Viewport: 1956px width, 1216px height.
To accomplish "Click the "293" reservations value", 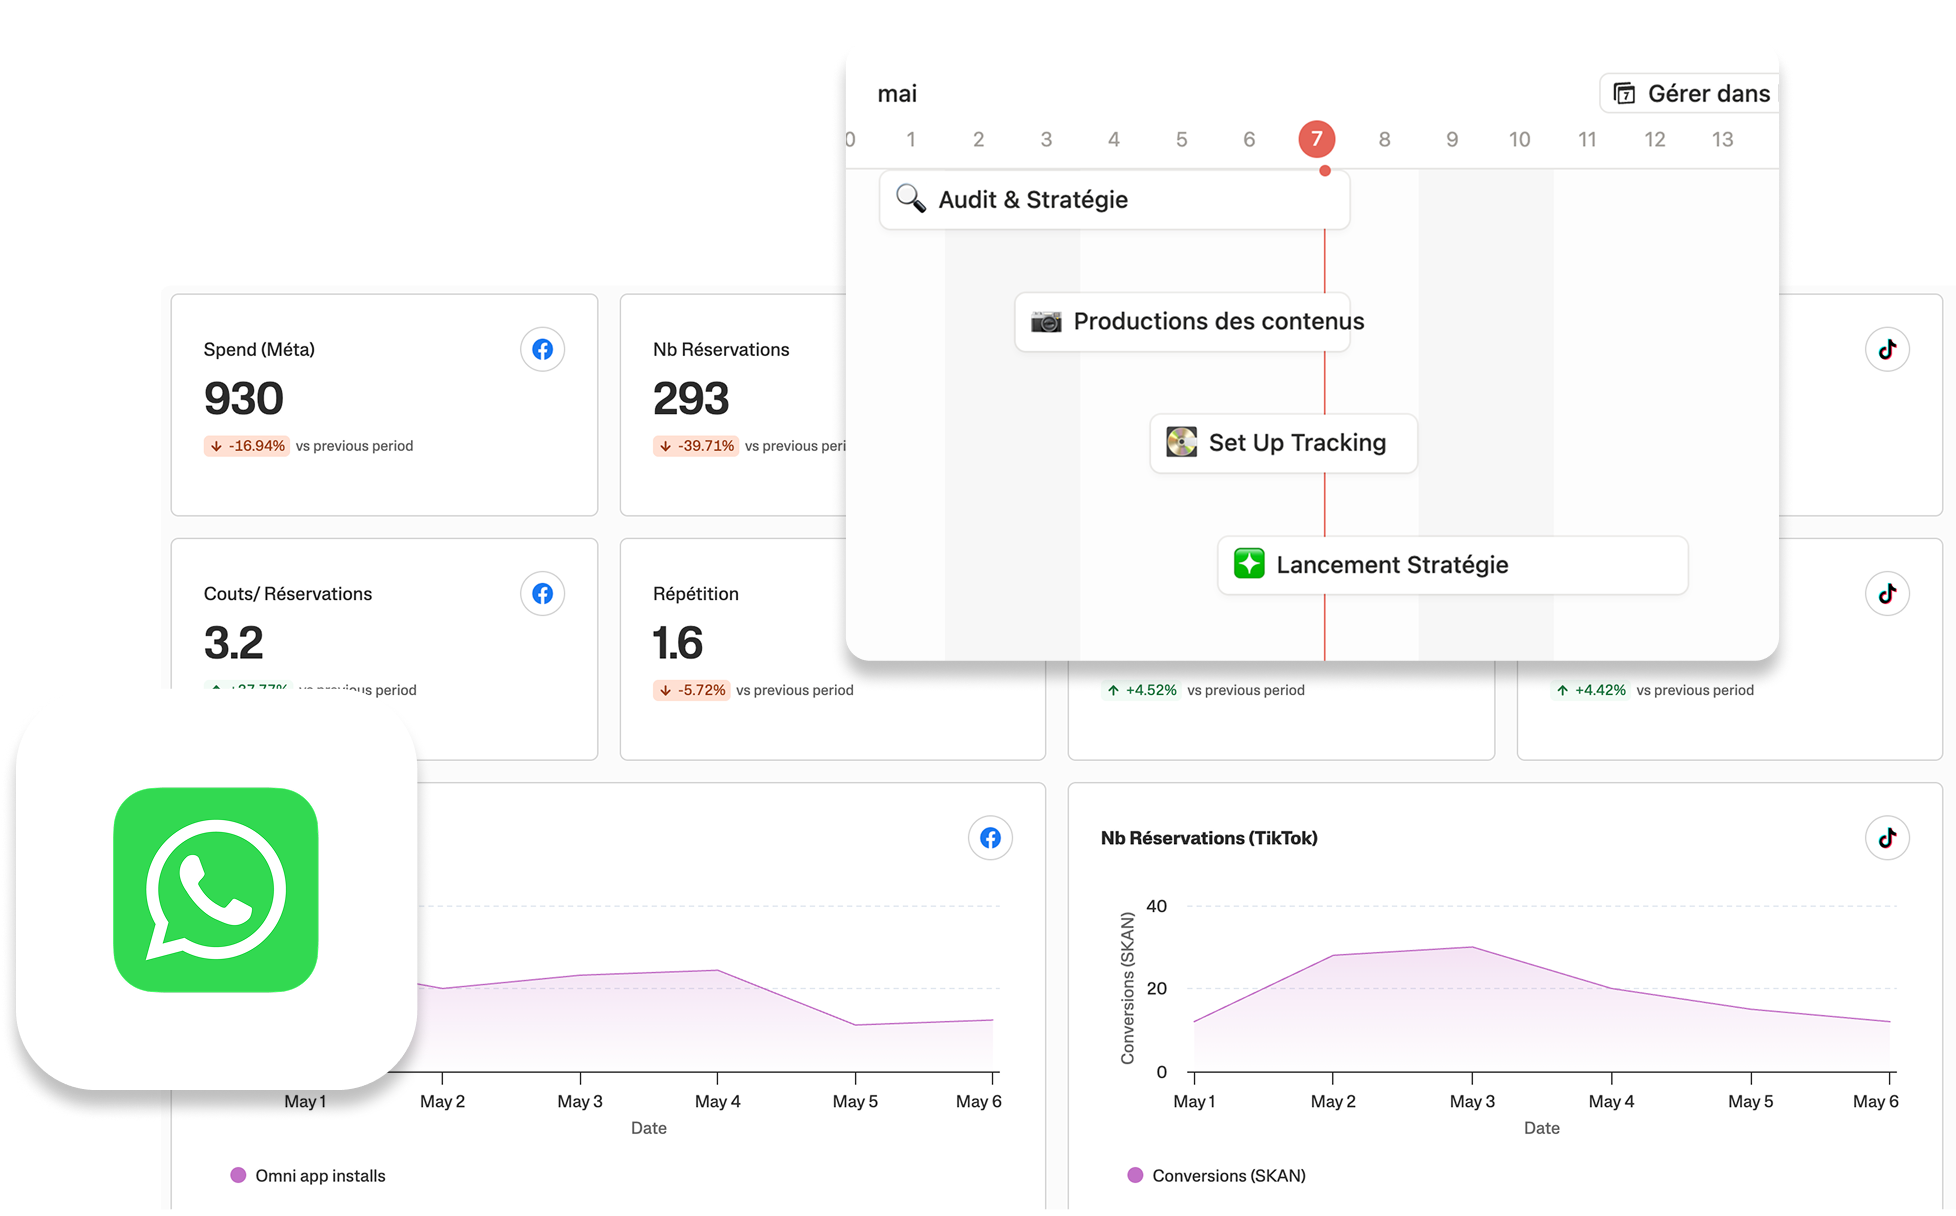I will click(691, 398).
